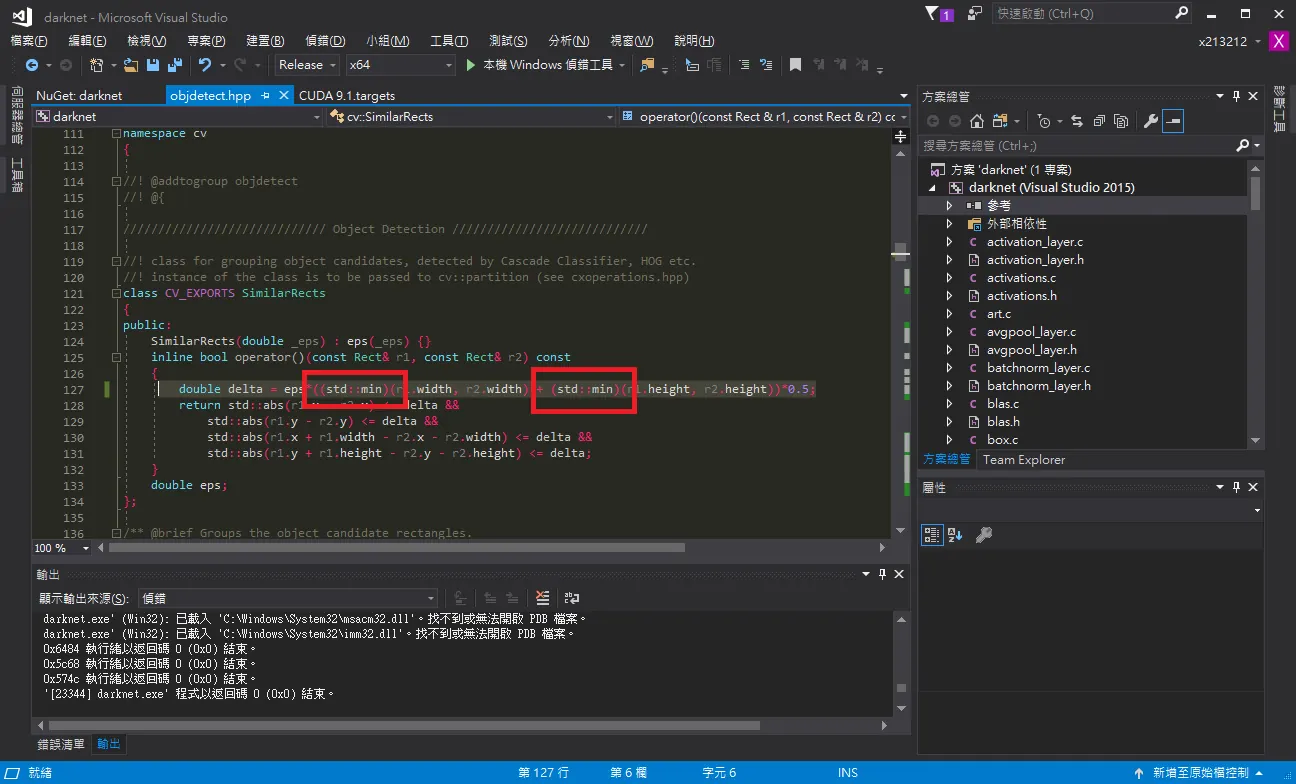Viewport: 1296px width, 784px height.
Task: Toggle word wrap in Output panel
Action: tap(572, 598)
